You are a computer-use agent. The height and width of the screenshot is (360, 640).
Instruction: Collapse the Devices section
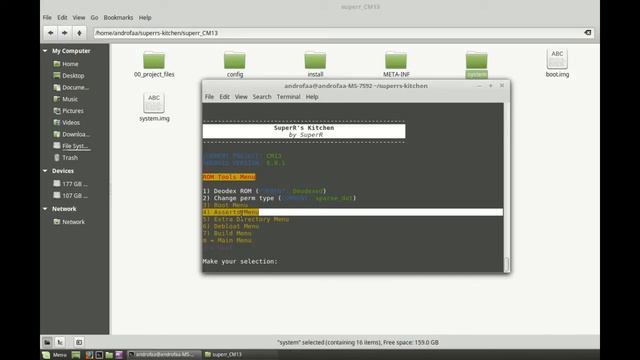tap(45, 171)
